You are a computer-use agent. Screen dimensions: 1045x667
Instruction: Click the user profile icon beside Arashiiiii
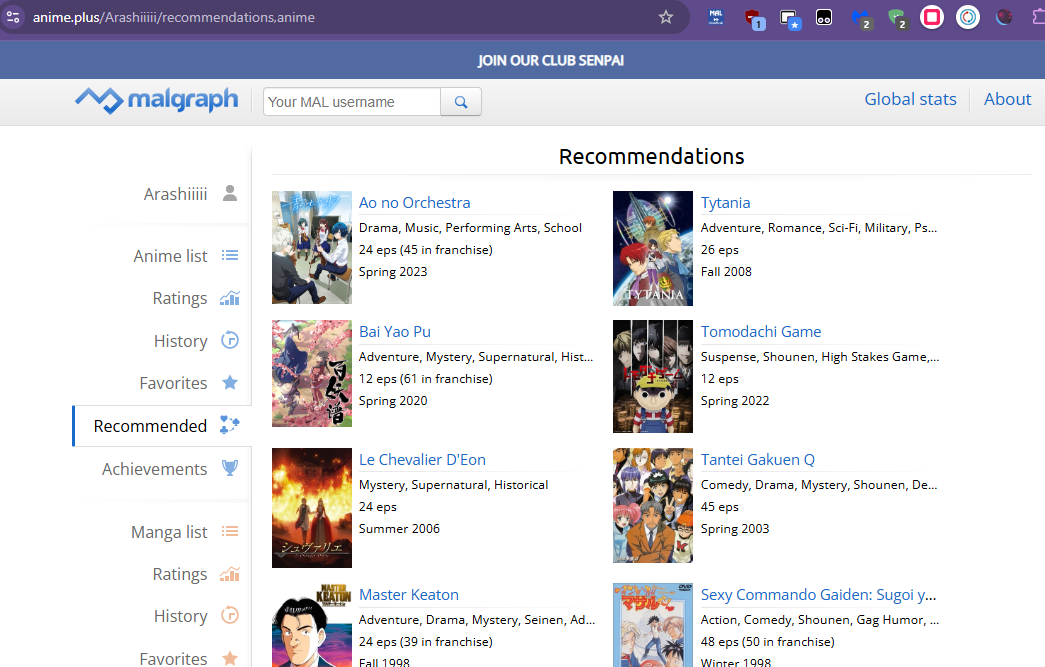230,193
